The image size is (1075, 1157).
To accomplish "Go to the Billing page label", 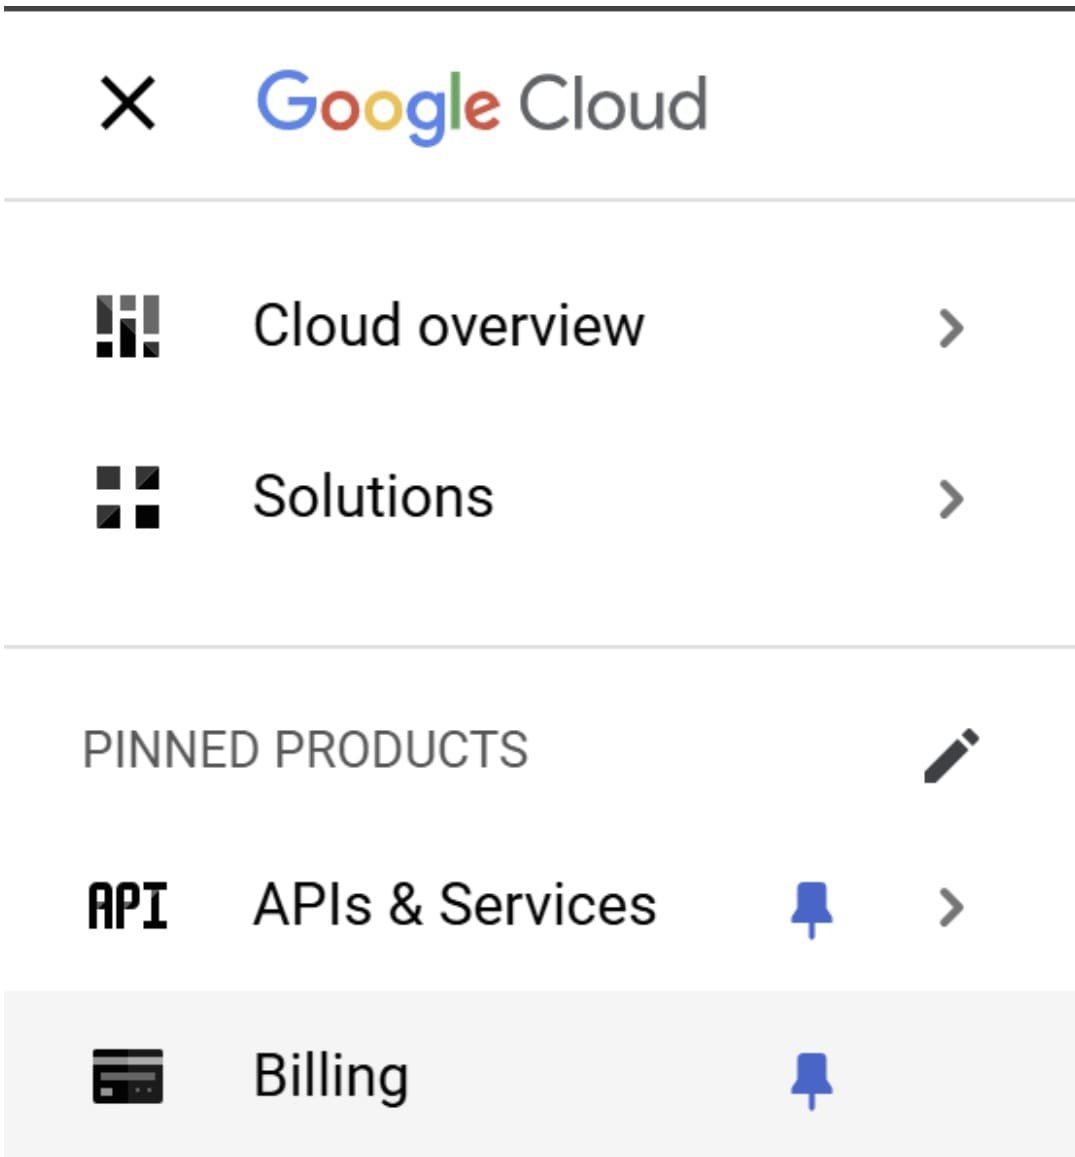I will click(x=331, y=1076).
